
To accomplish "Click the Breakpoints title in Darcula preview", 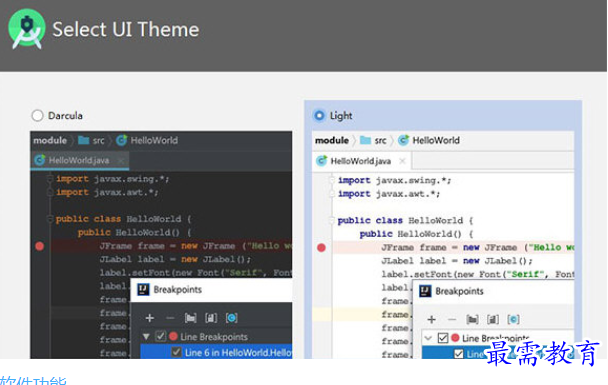I will pos(178,290).
